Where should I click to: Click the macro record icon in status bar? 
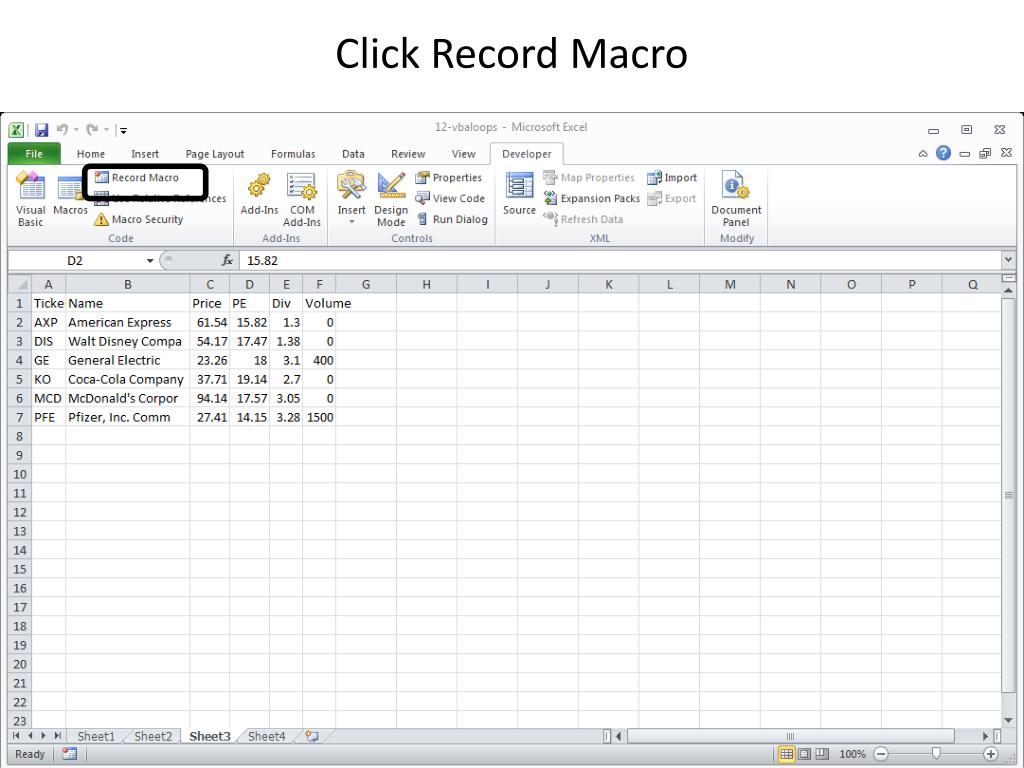(69, 754)
